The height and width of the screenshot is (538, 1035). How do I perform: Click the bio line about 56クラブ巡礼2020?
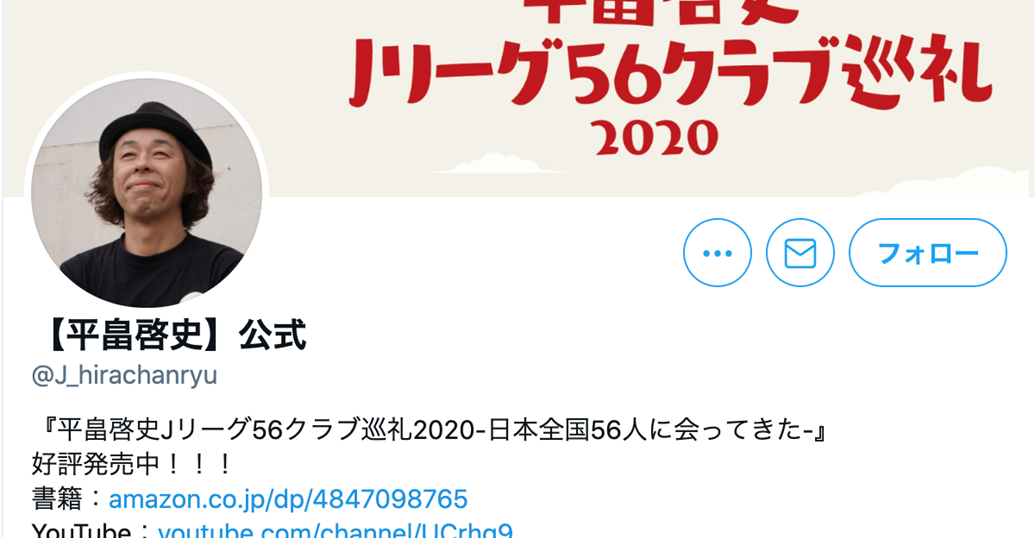pos(431,430)
